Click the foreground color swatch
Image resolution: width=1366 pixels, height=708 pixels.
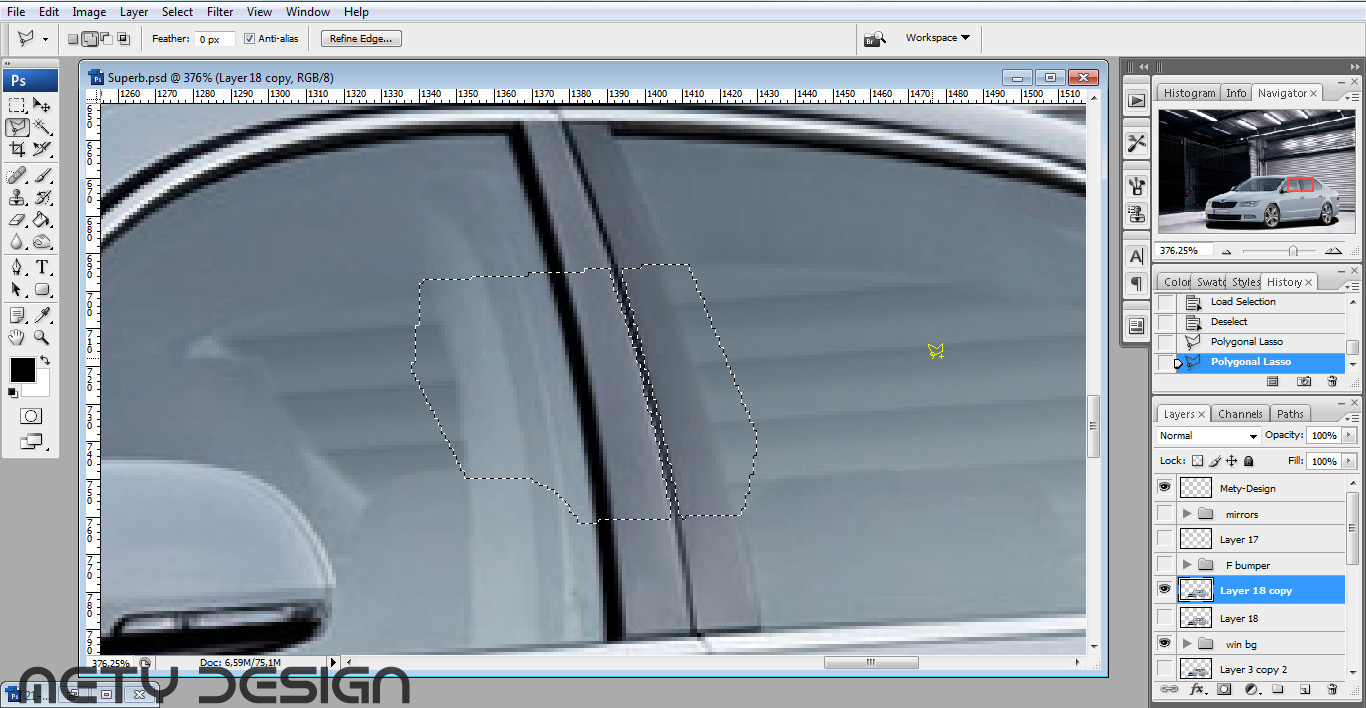[x=22, y=370]
